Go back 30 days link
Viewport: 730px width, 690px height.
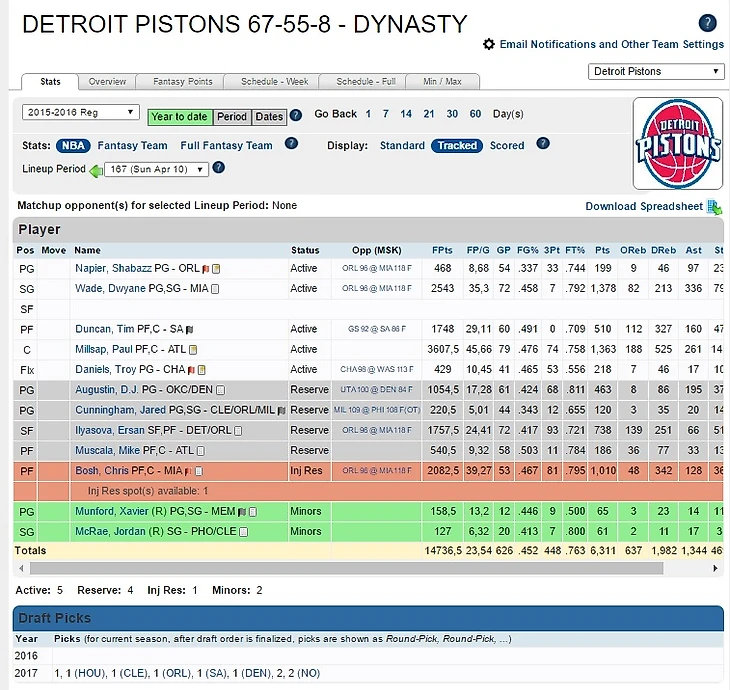click(x=452, y=114)
